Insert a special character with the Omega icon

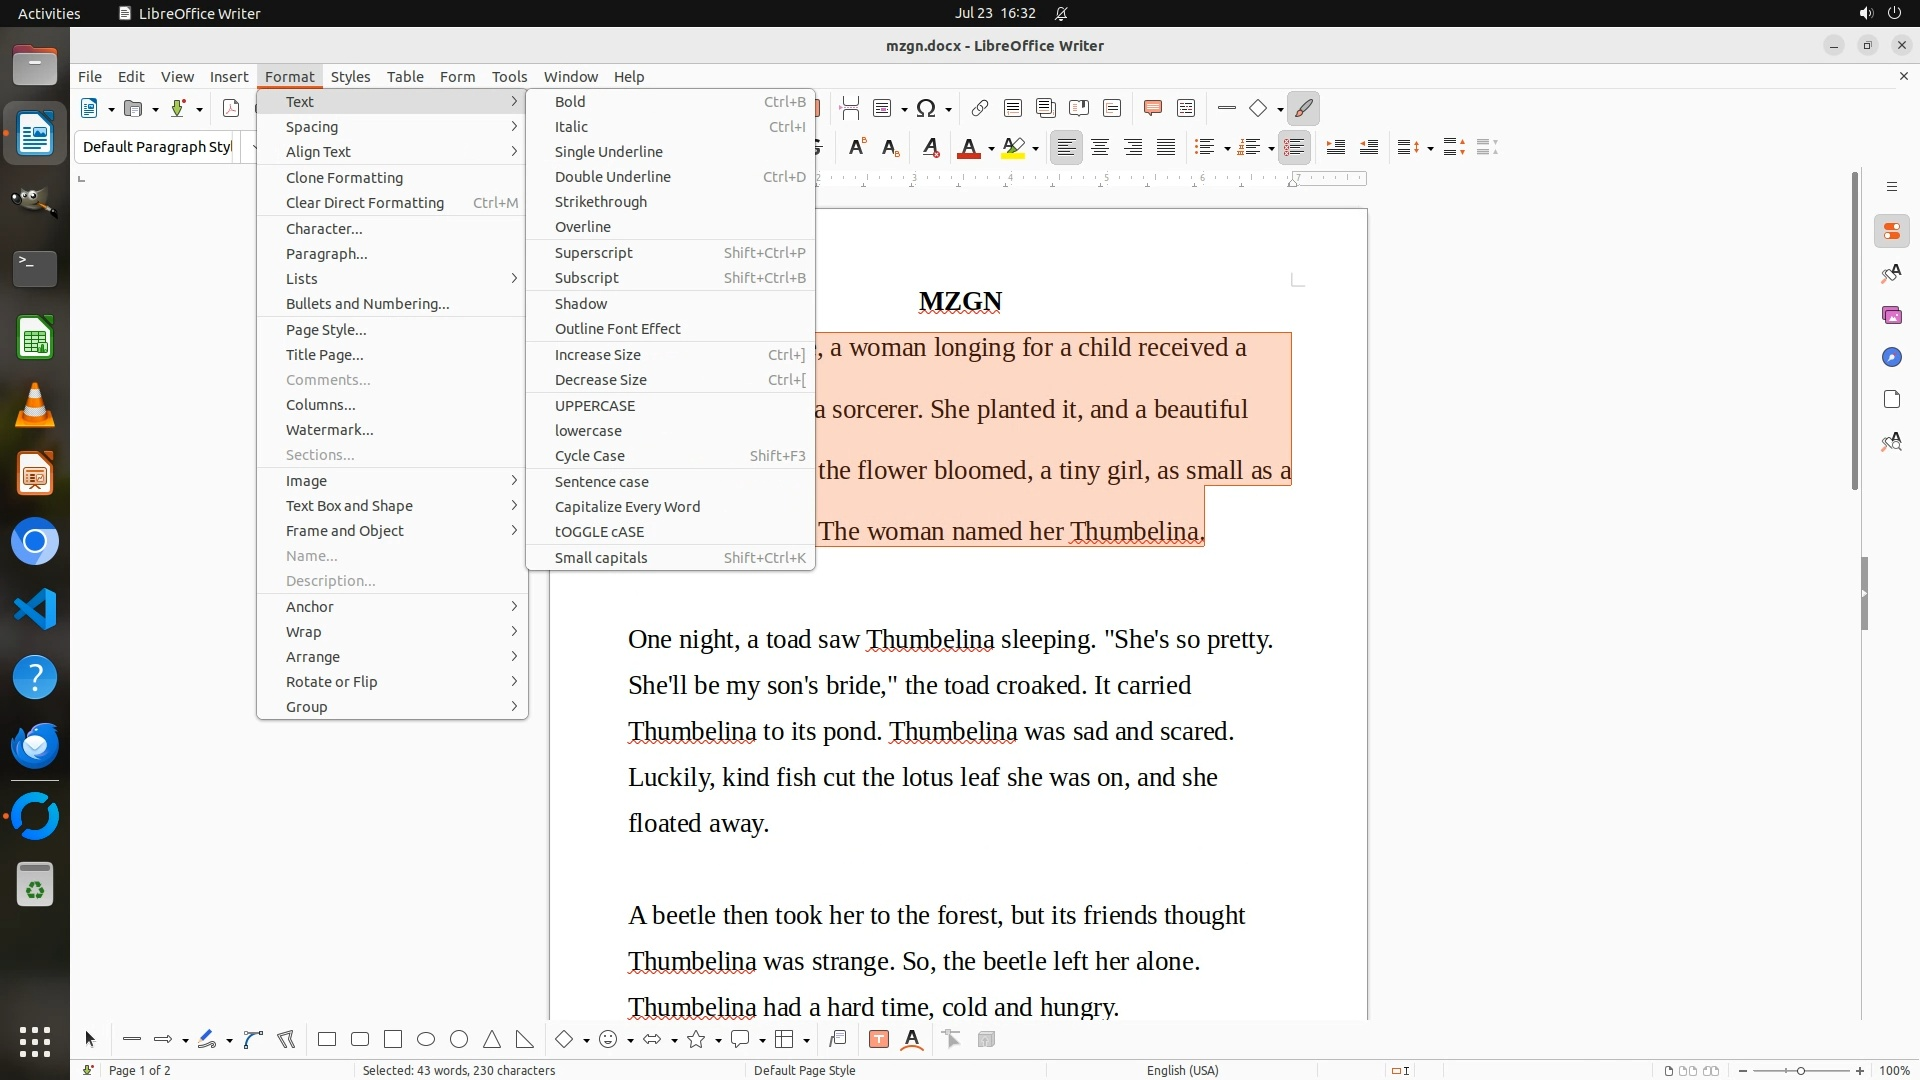[x=926, y=108]
